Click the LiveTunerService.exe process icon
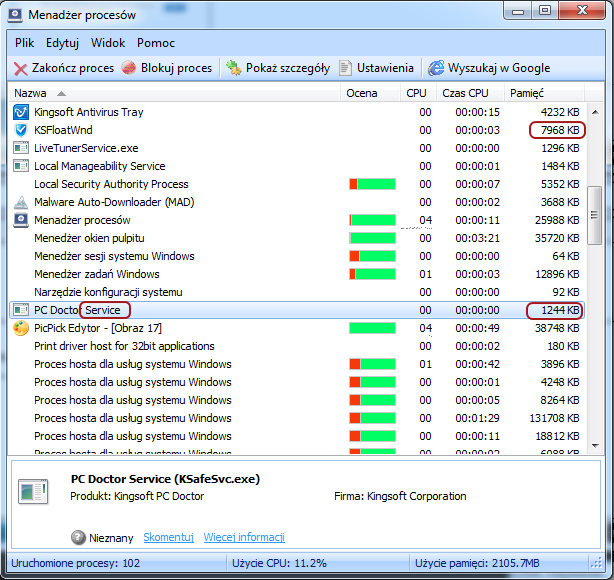The height and width of the screenshot is (580, 614). point(21,148)
